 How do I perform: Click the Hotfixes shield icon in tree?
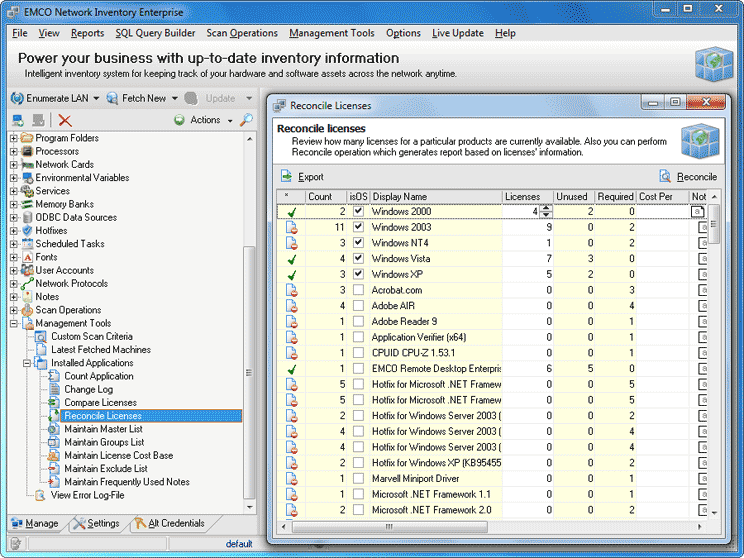(26, 230)
